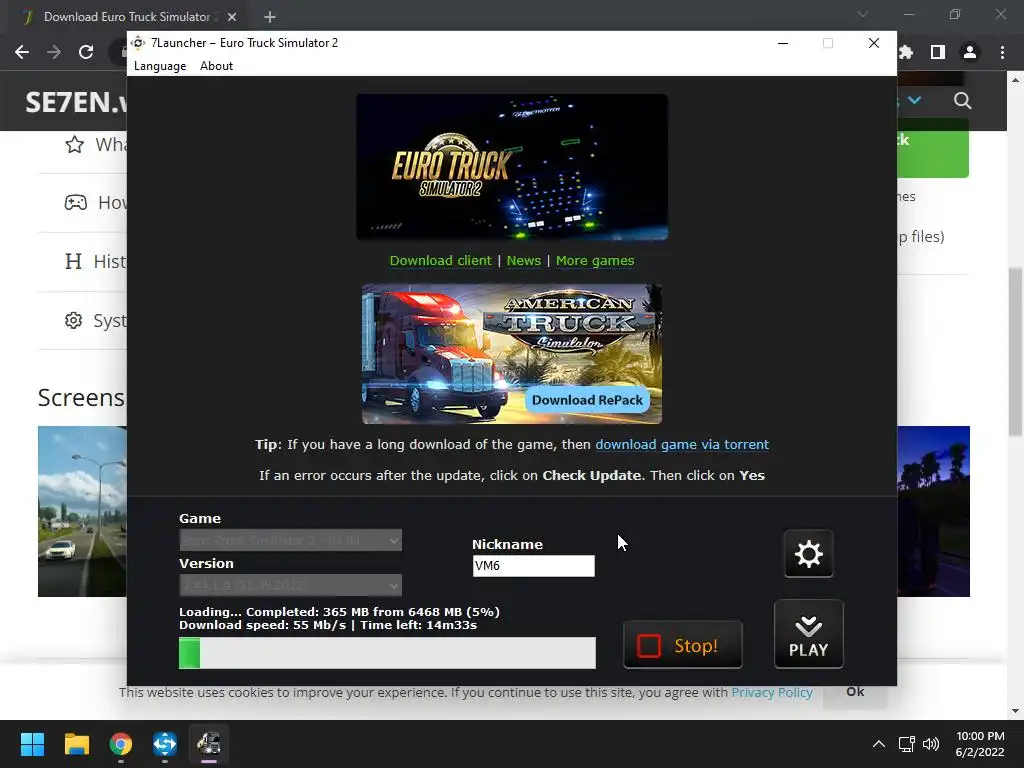1024x768 pixels.
Task: Open Privacy Policy link in cookie notice
Action: tap(772, 692)
